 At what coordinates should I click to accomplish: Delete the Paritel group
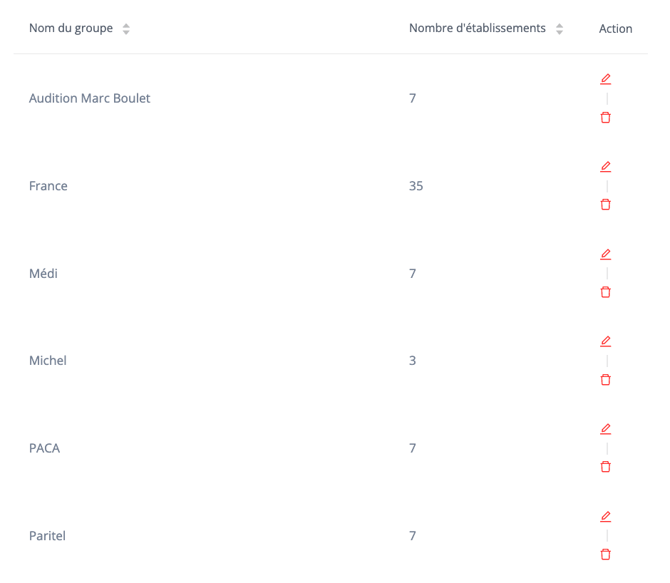(605, 554)
